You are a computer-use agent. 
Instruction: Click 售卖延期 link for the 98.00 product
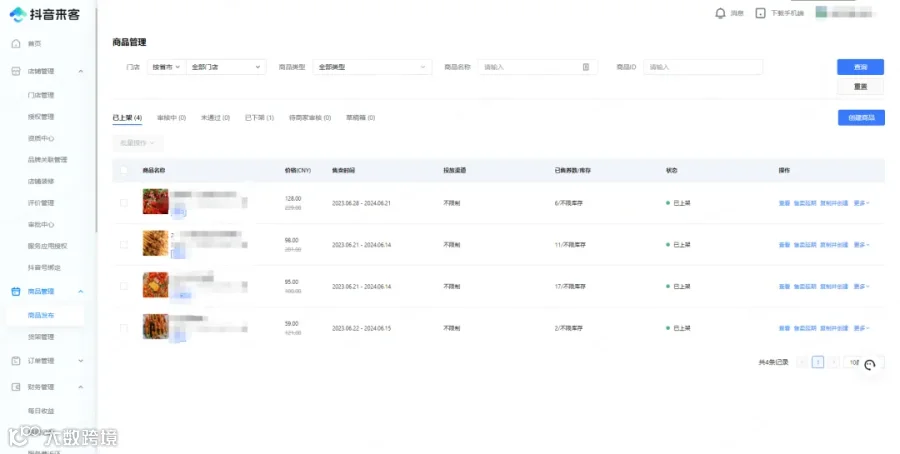(x=805, y=245)
